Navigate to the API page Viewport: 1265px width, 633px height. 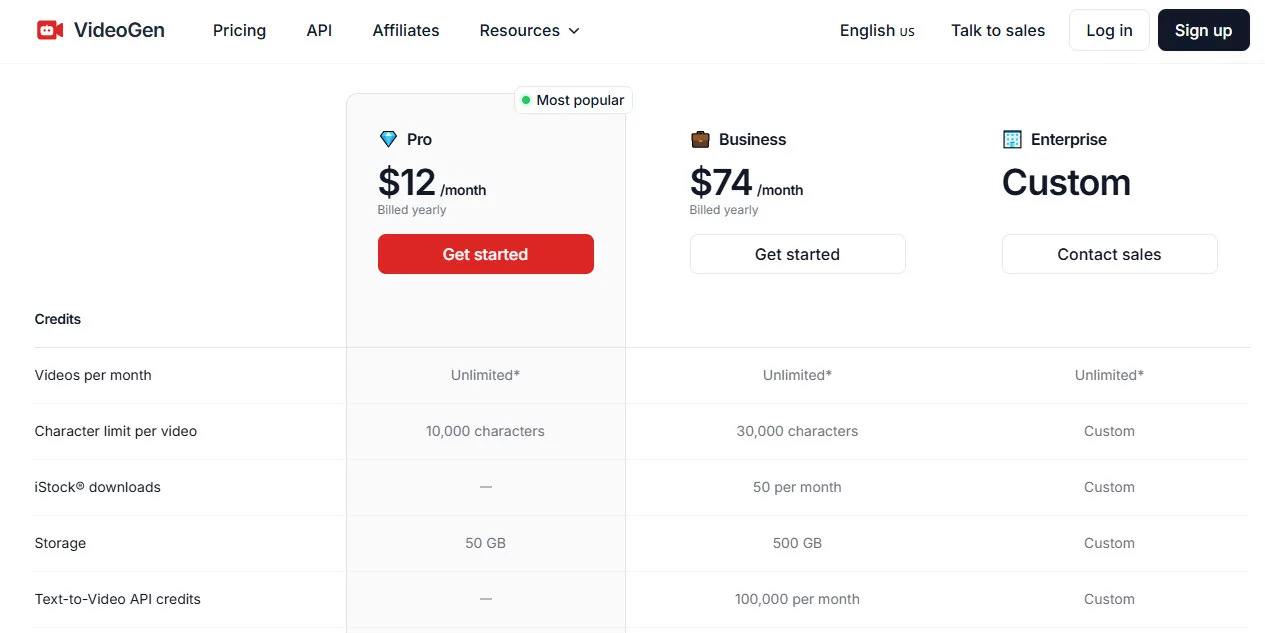(319, 31)
